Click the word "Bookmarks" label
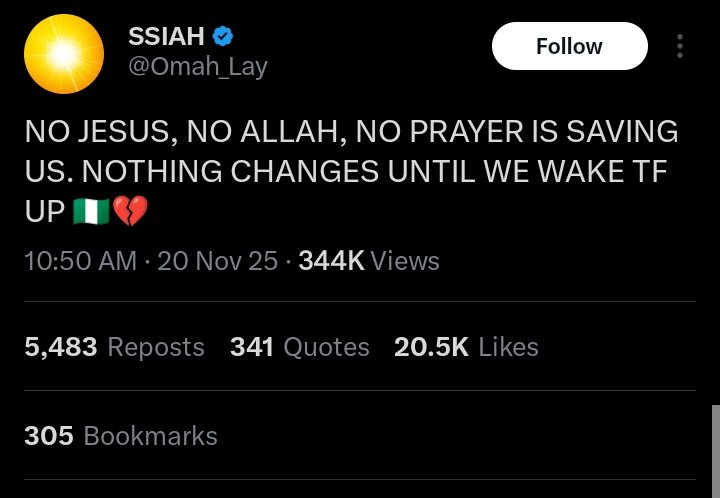 (150, 436)
